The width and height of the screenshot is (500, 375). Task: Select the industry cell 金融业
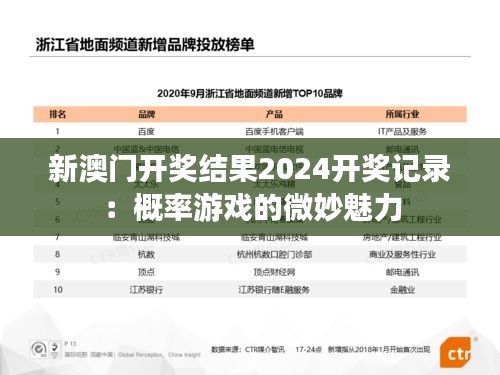coord(402,290)
